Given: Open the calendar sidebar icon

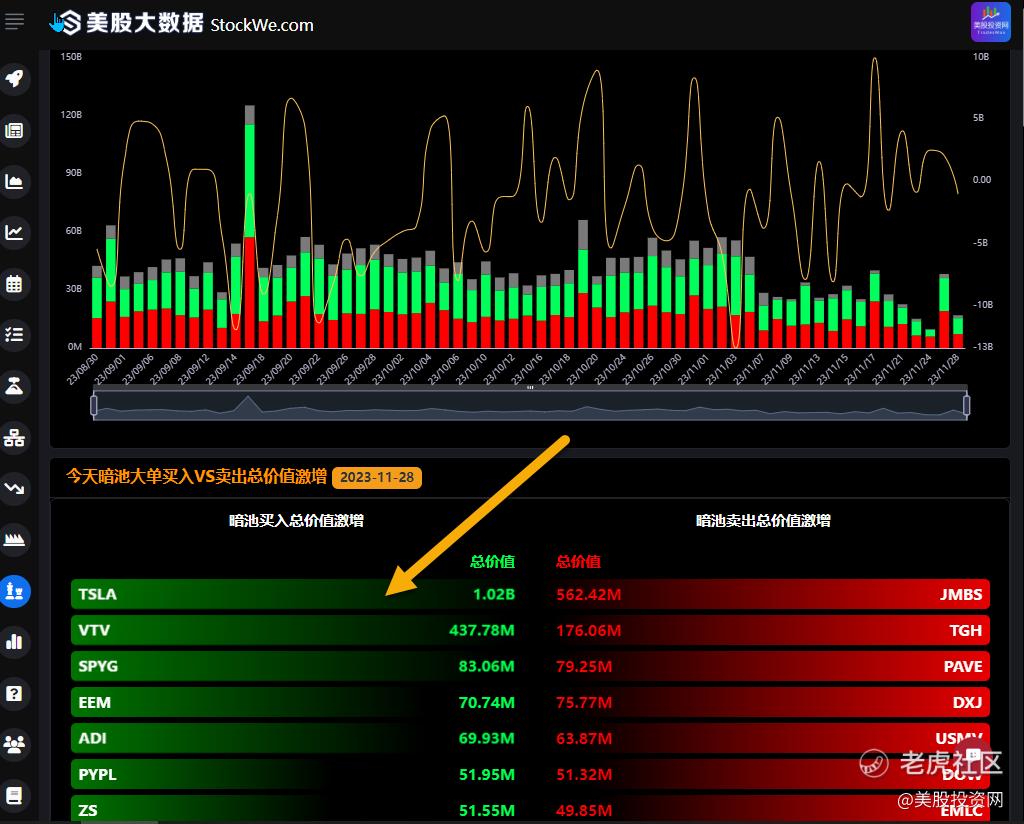Looking at the screenshot, I should click(14, 284).
